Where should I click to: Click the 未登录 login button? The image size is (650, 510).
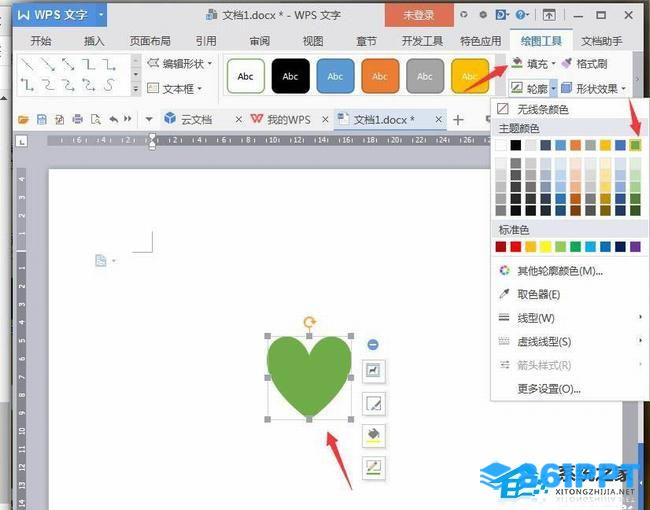coord(419,15)
